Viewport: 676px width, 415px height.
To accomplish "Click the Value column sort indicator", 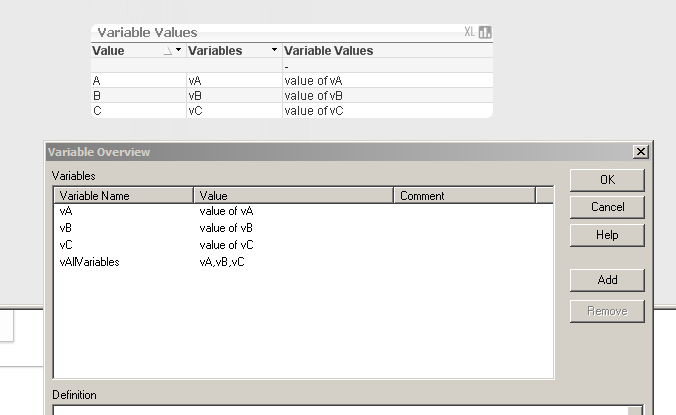I will click(x=168, y=51).
